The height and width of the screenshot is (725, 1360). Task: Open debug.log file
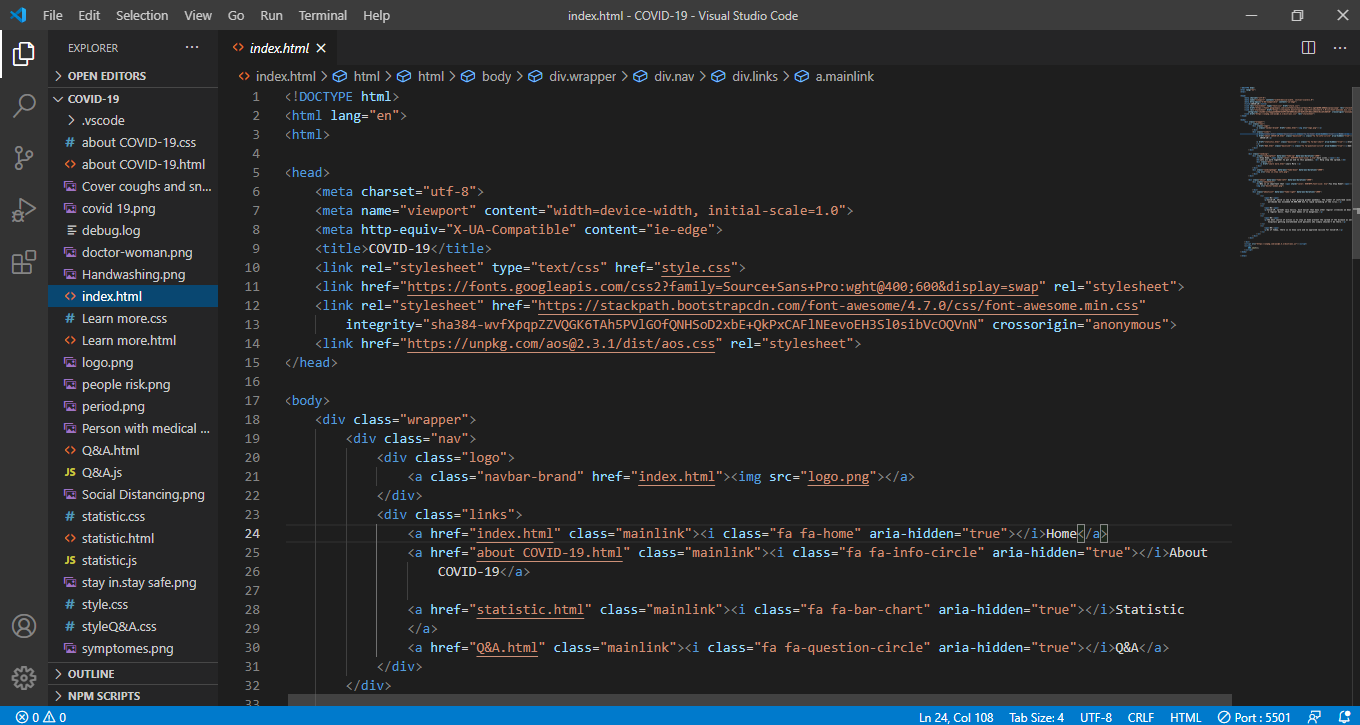pyautogui.click(x=133, y=231)
